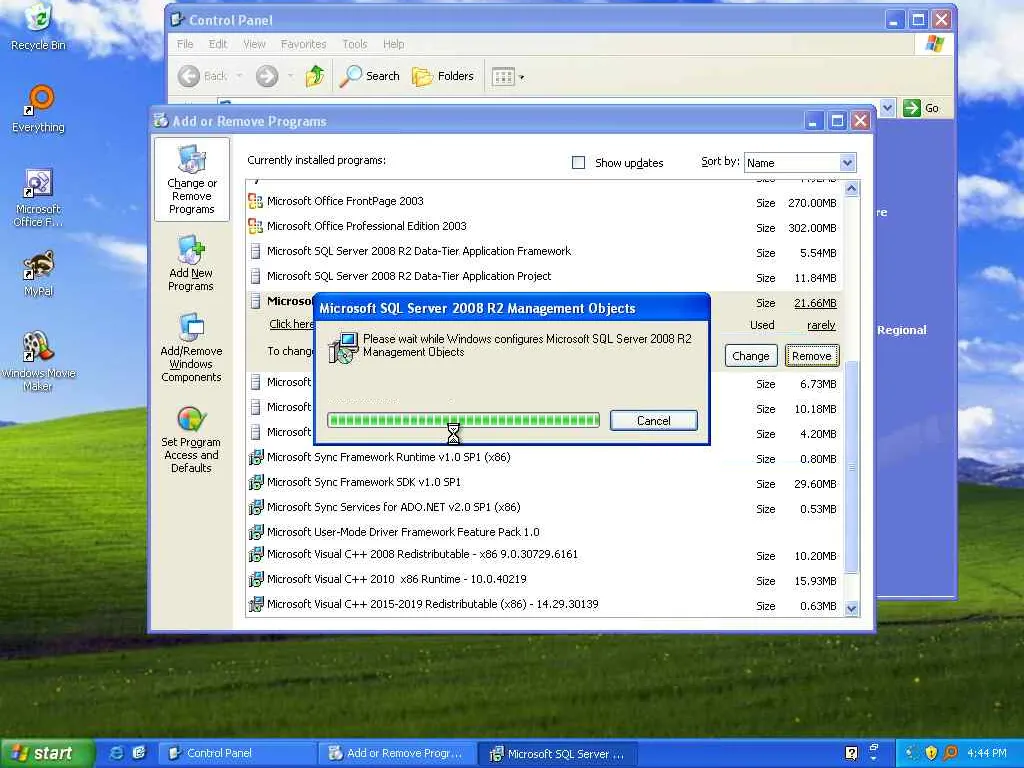Viewport: 1024px width, 768px height.
Task: Click security shield icon in system tray
Action: point(931,753)
